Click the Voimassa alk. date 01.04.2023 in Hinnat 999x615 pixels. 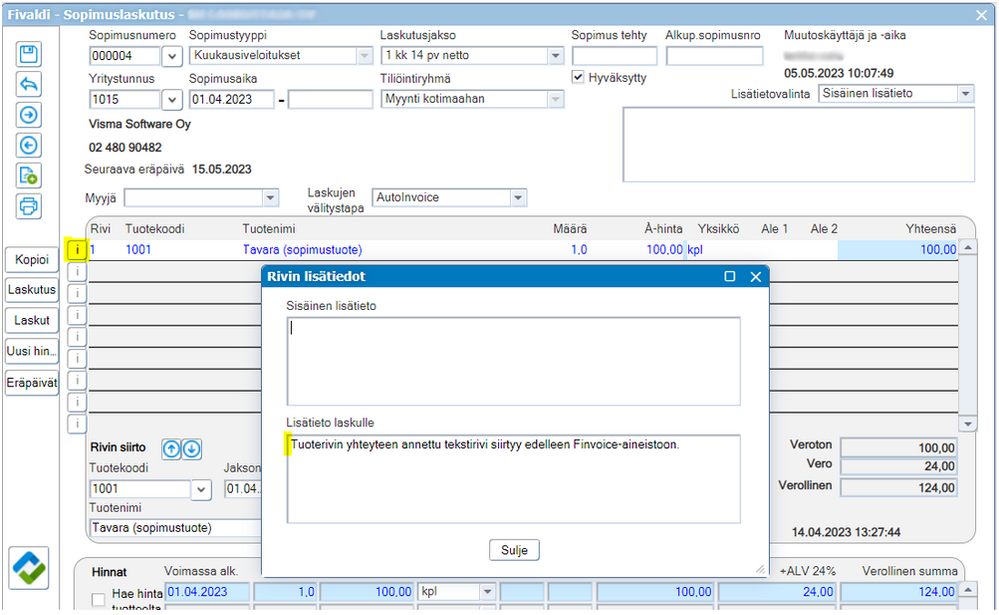(x=207, y=592)
